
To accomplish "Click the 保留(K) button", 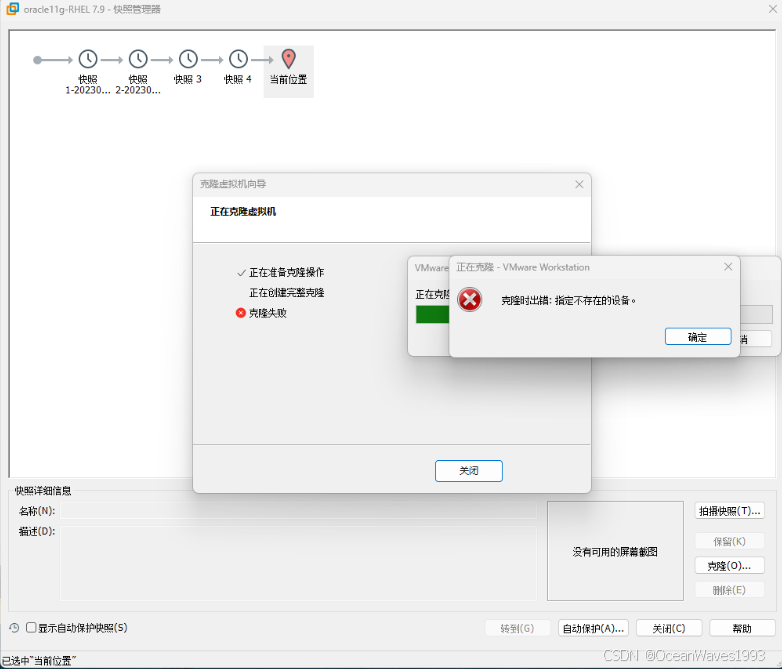I will [729, 541].
